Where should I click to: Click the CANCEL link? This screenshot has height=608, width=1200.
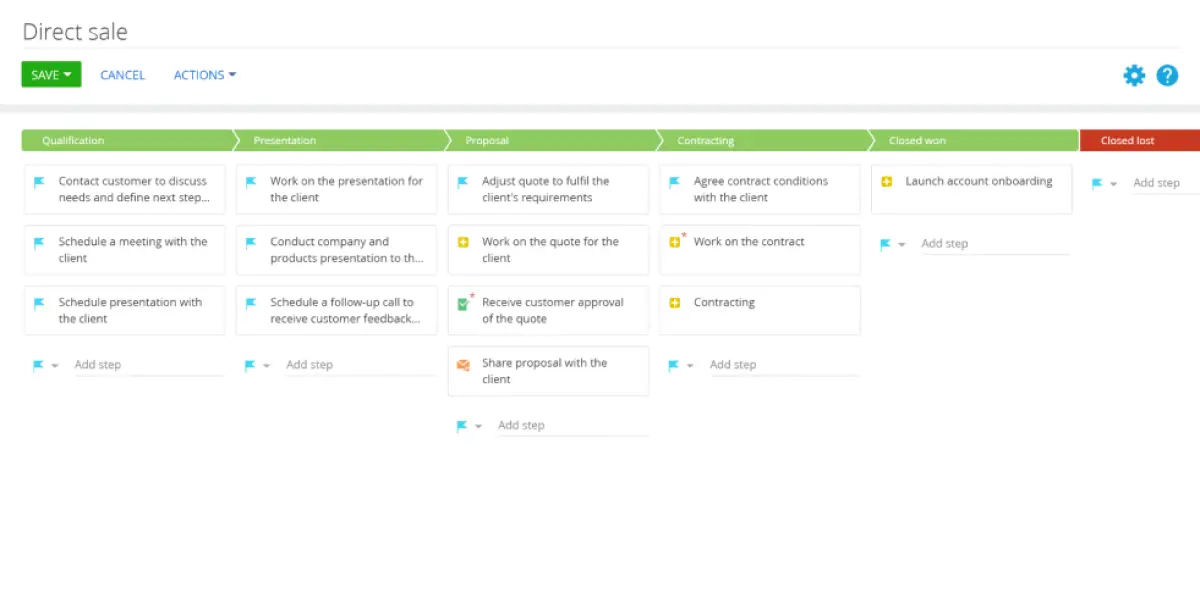point(123,75)
